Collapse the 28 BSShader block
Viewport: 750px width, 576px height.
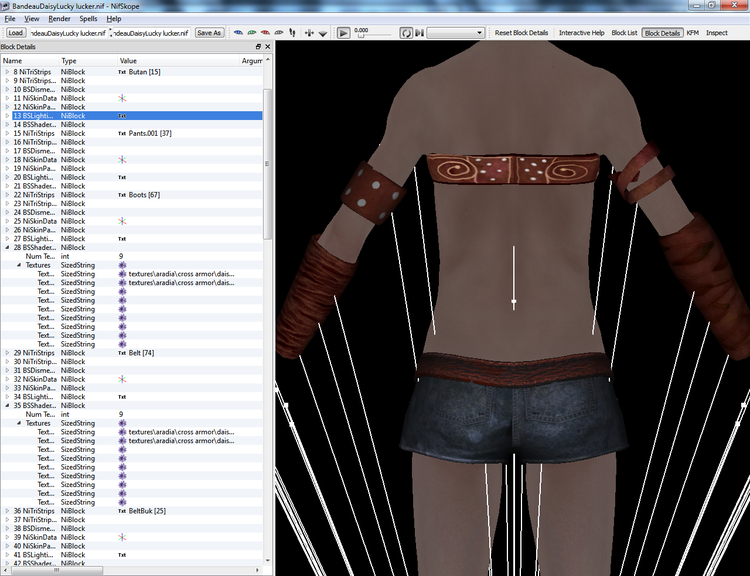(x=7, y=247)
